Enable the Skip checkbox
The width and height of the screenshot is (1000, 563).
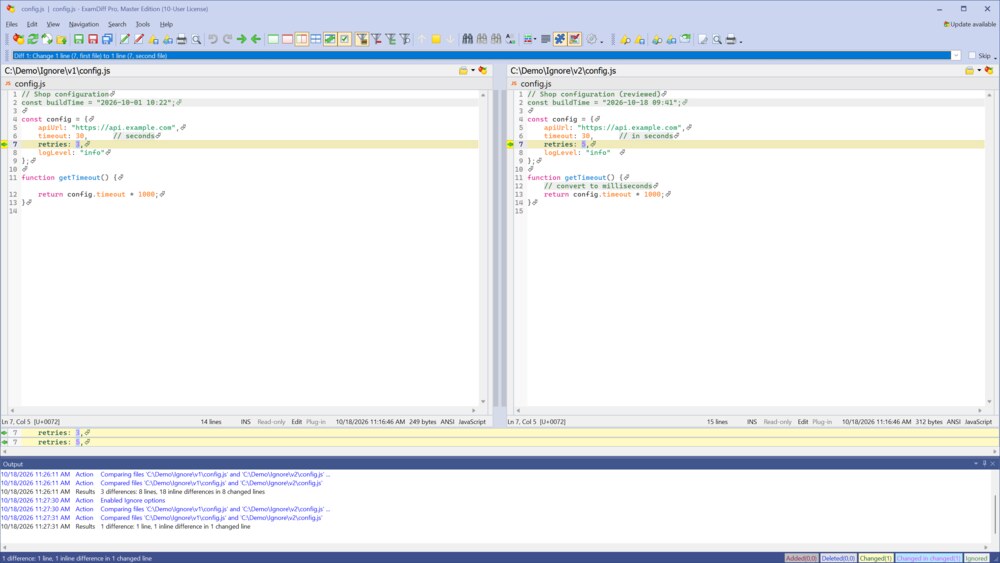[x=972, y=55]
